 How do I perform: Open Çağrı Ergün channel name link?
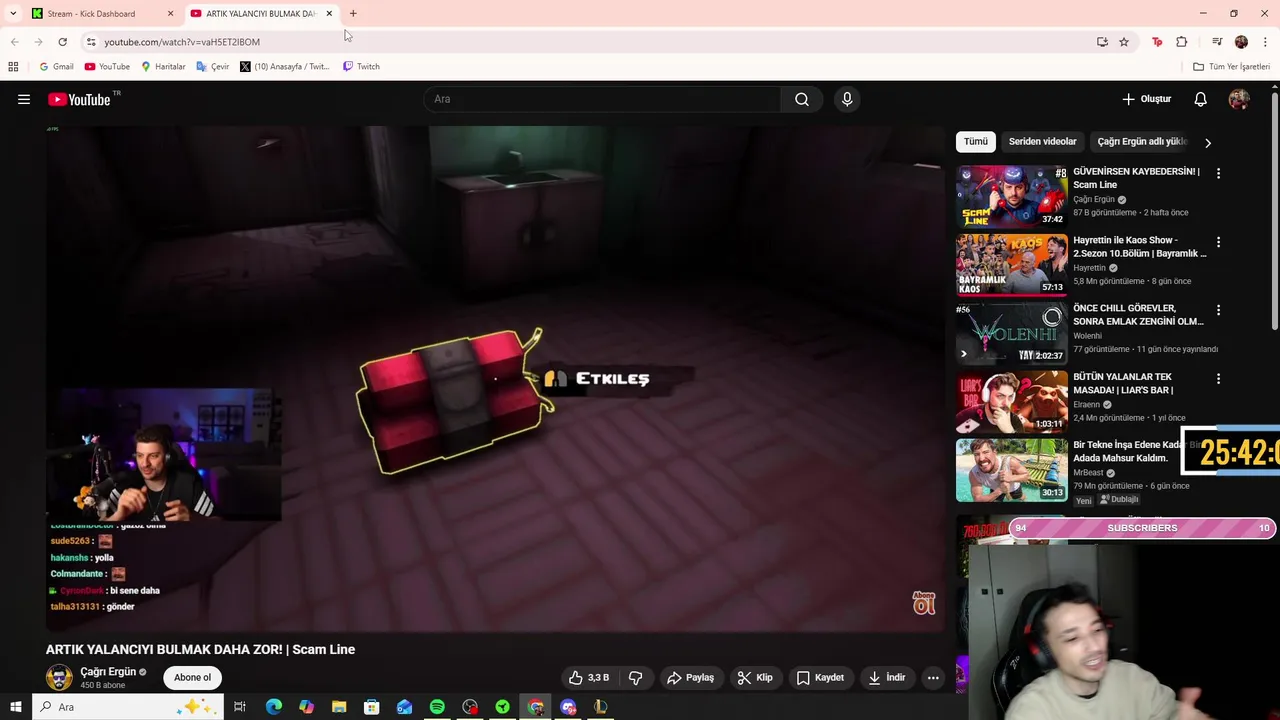[108, 672]
